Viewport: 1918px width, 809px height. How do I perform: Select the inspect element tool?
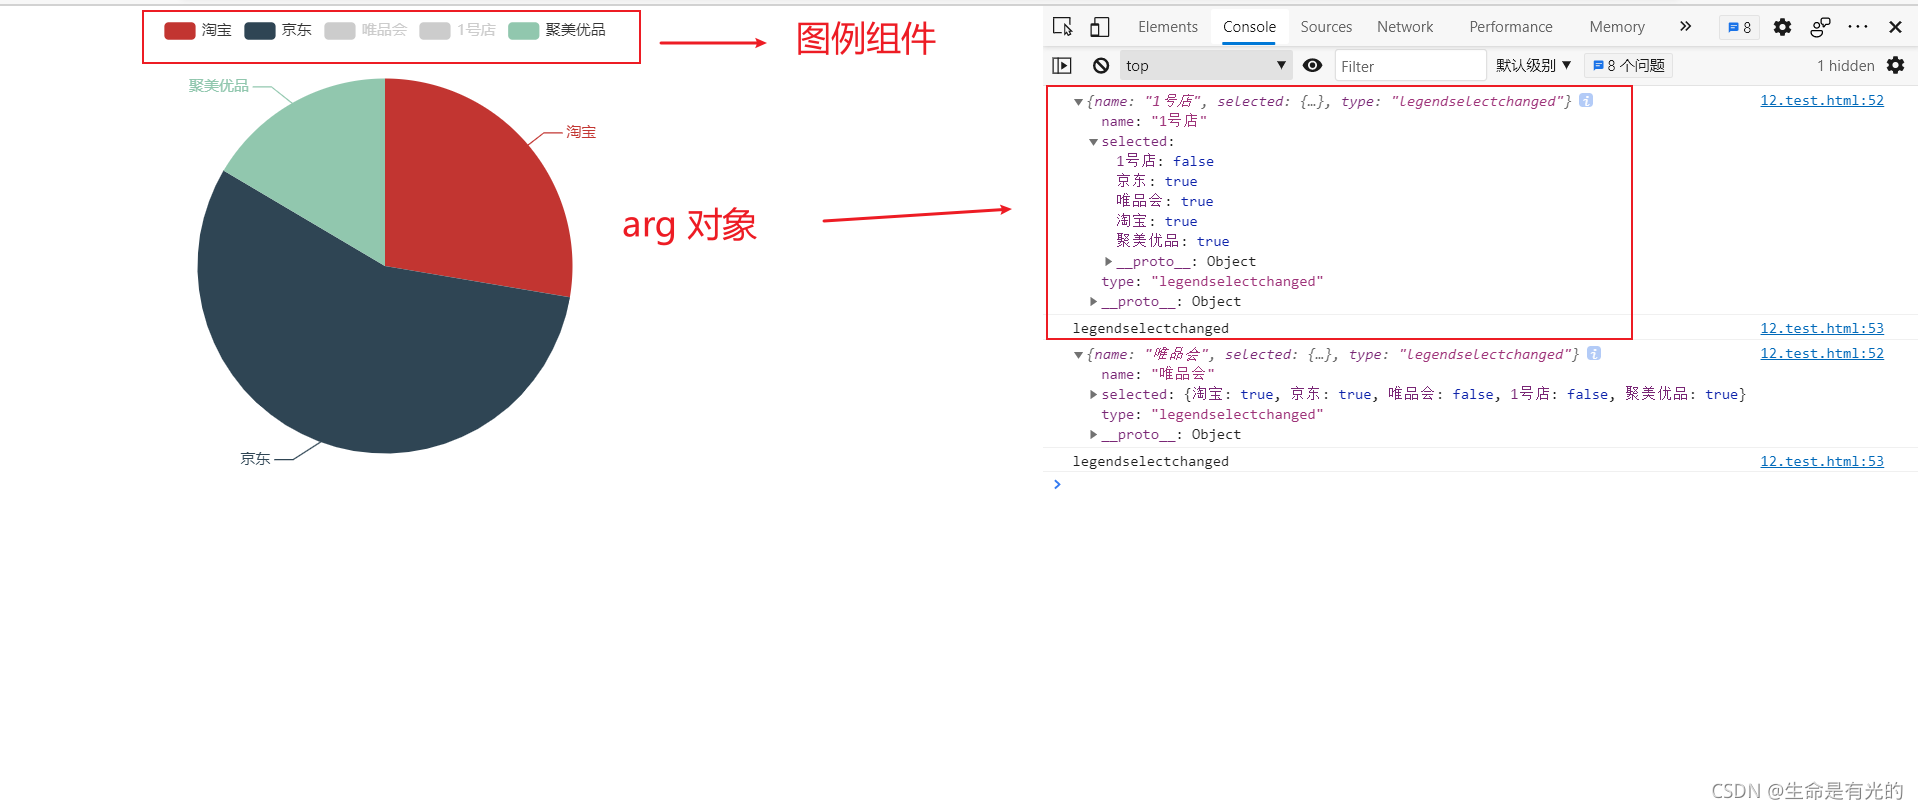[1063, 27]
